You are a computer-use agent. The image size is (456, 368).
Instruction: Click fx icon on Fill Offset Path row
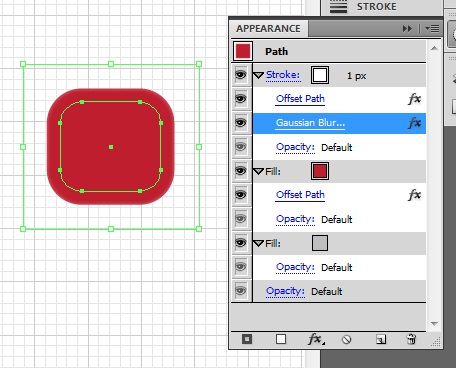point(415,195)
